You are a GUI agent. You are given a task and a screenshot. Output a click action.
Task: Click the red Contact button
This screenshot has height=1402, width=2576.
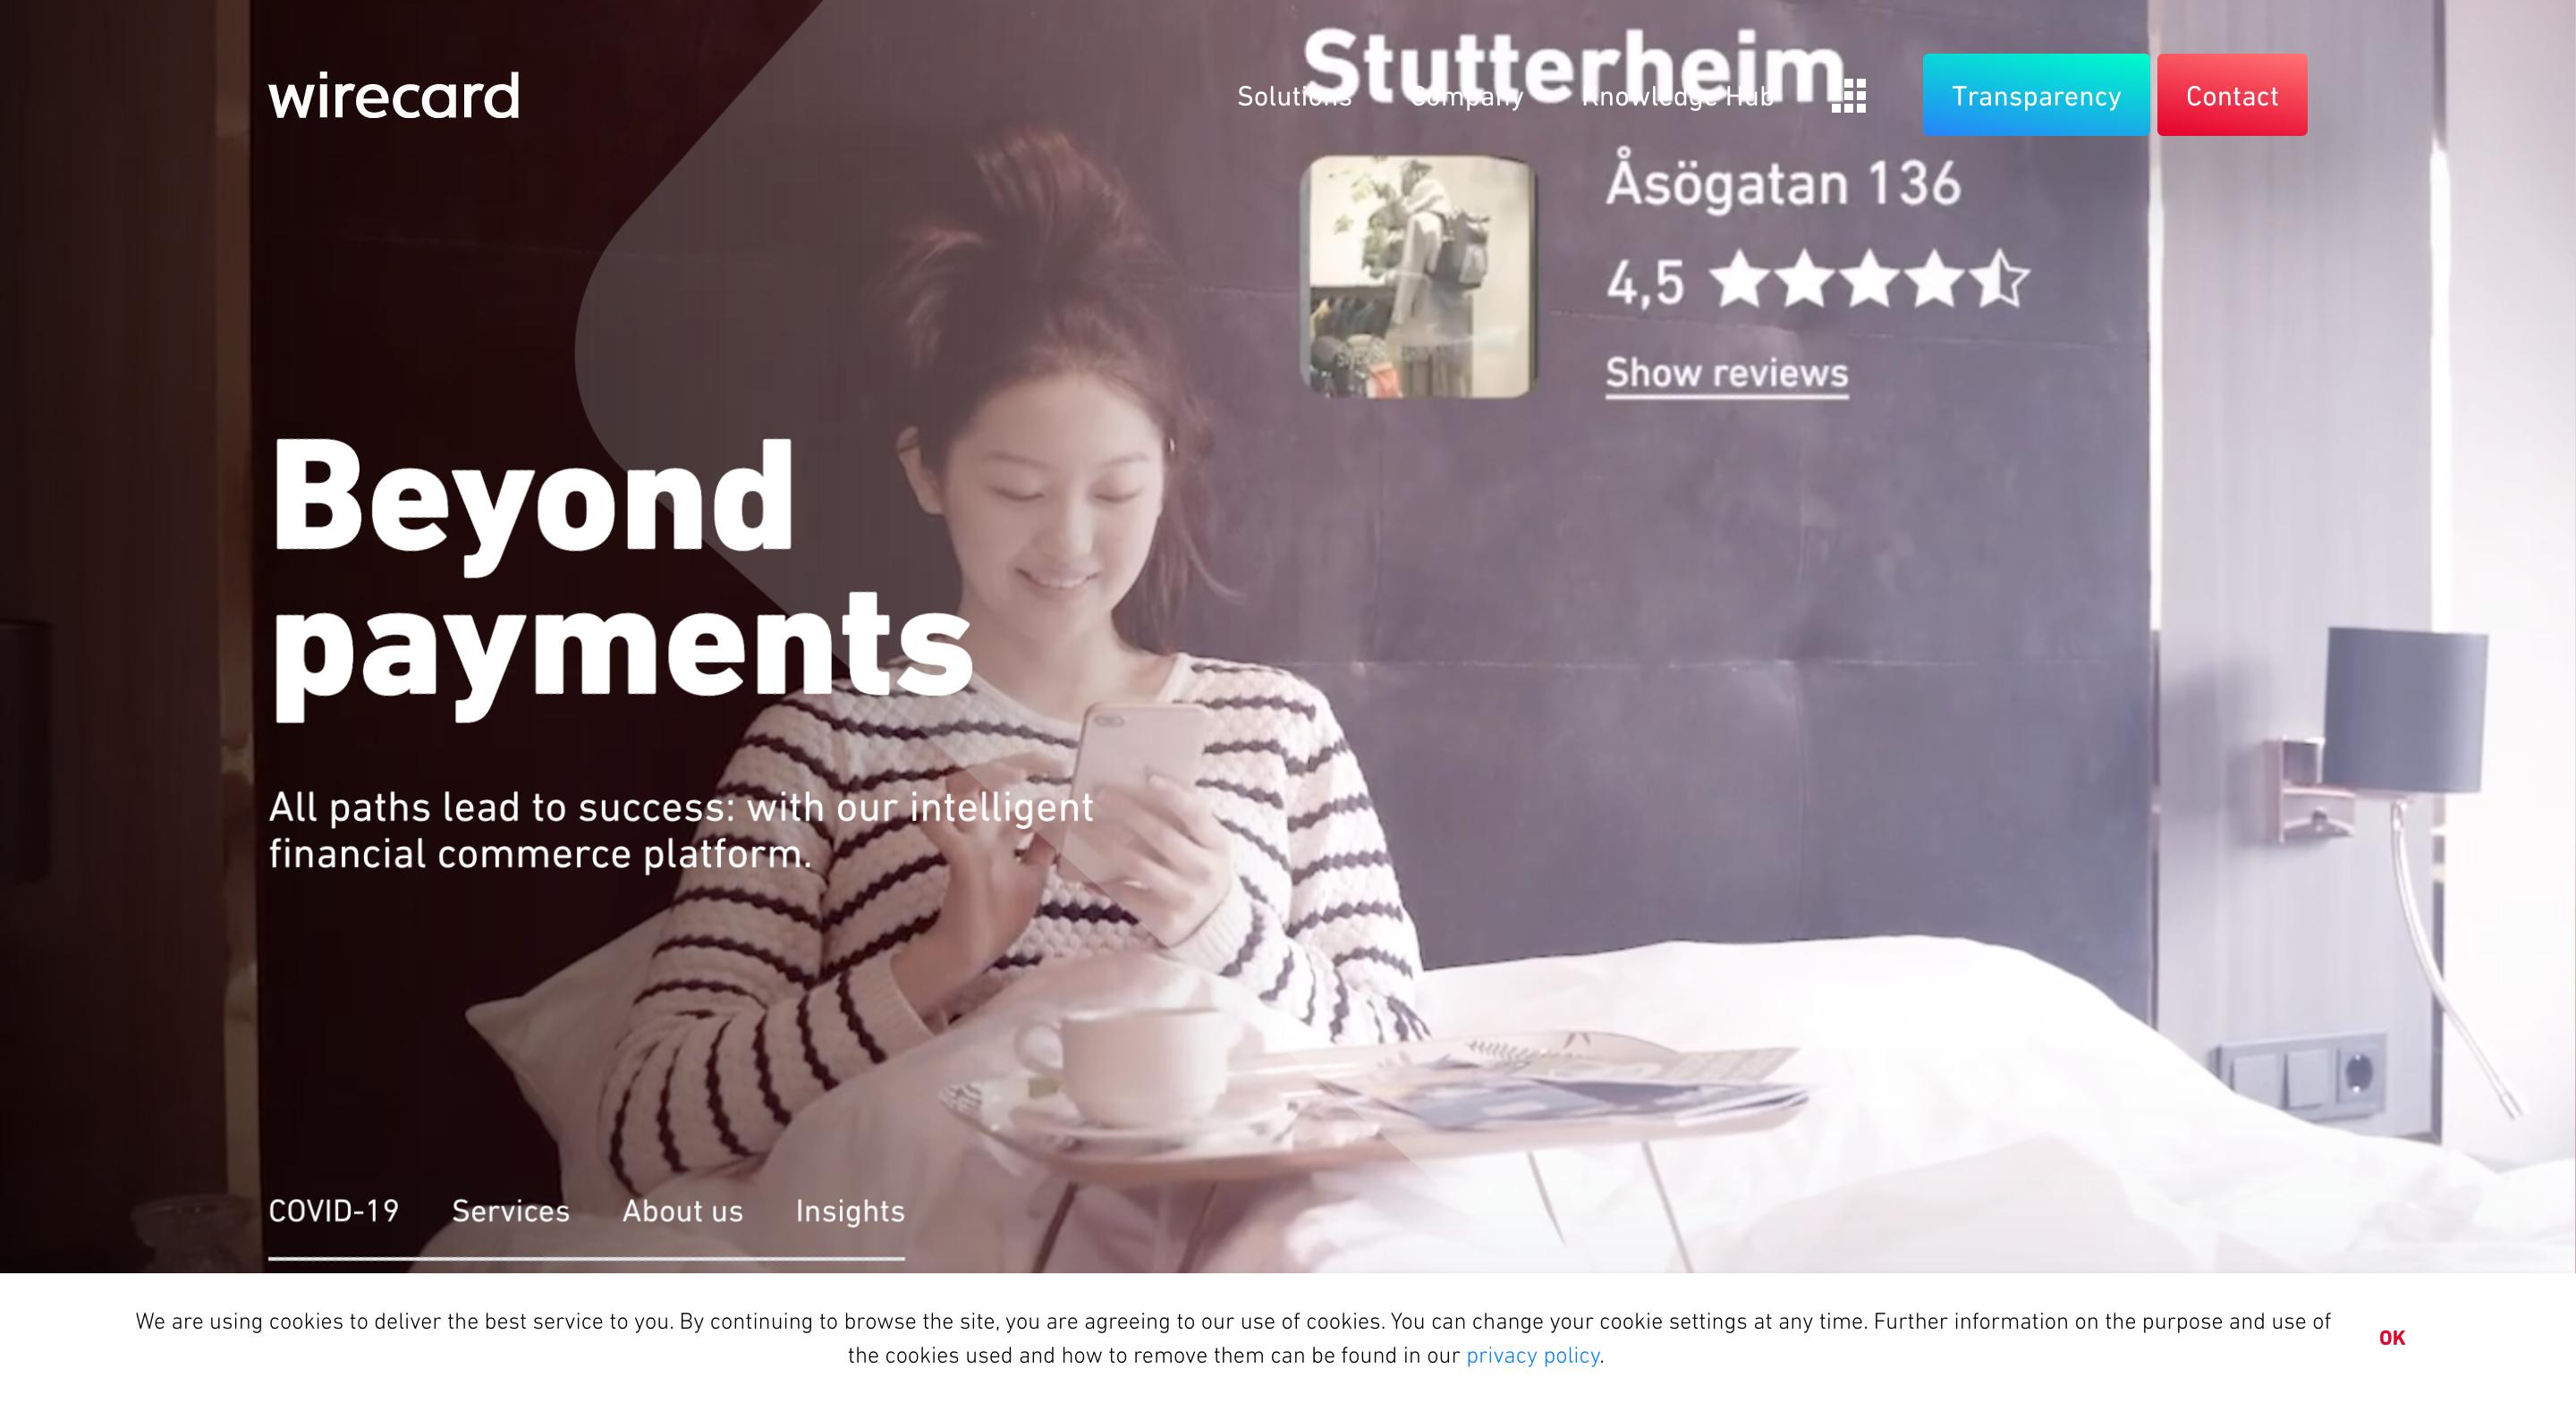pyautogui.click(x=2231, y=95)
